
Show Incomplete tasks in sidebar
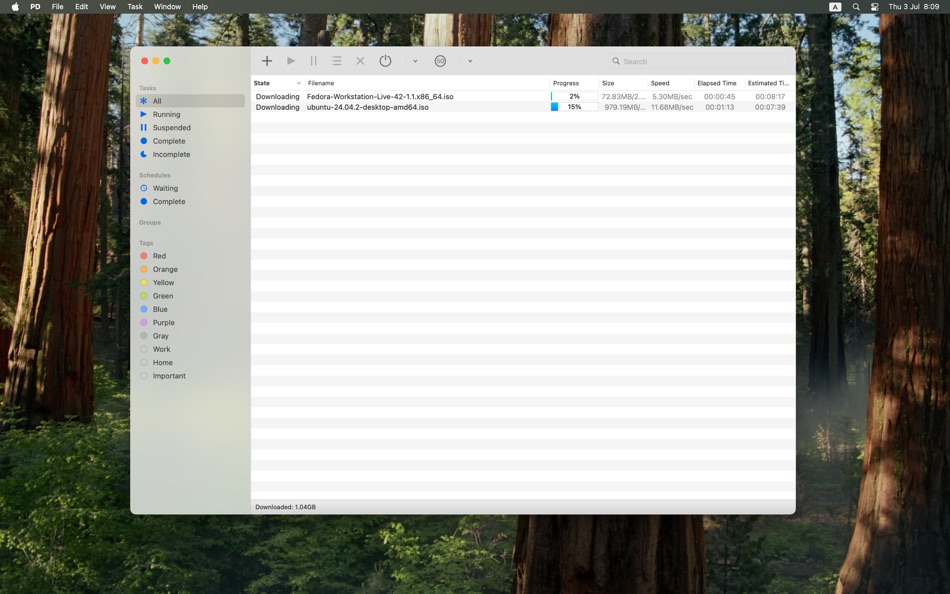191,154
